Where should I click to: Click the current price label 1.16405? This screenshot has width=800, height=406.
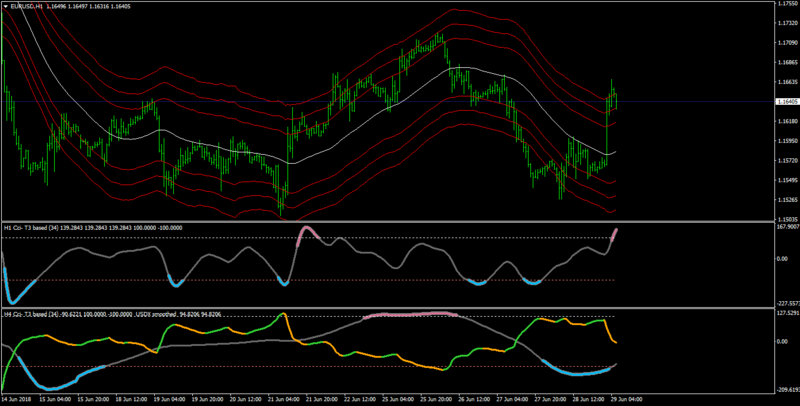[x=786, y=102]
